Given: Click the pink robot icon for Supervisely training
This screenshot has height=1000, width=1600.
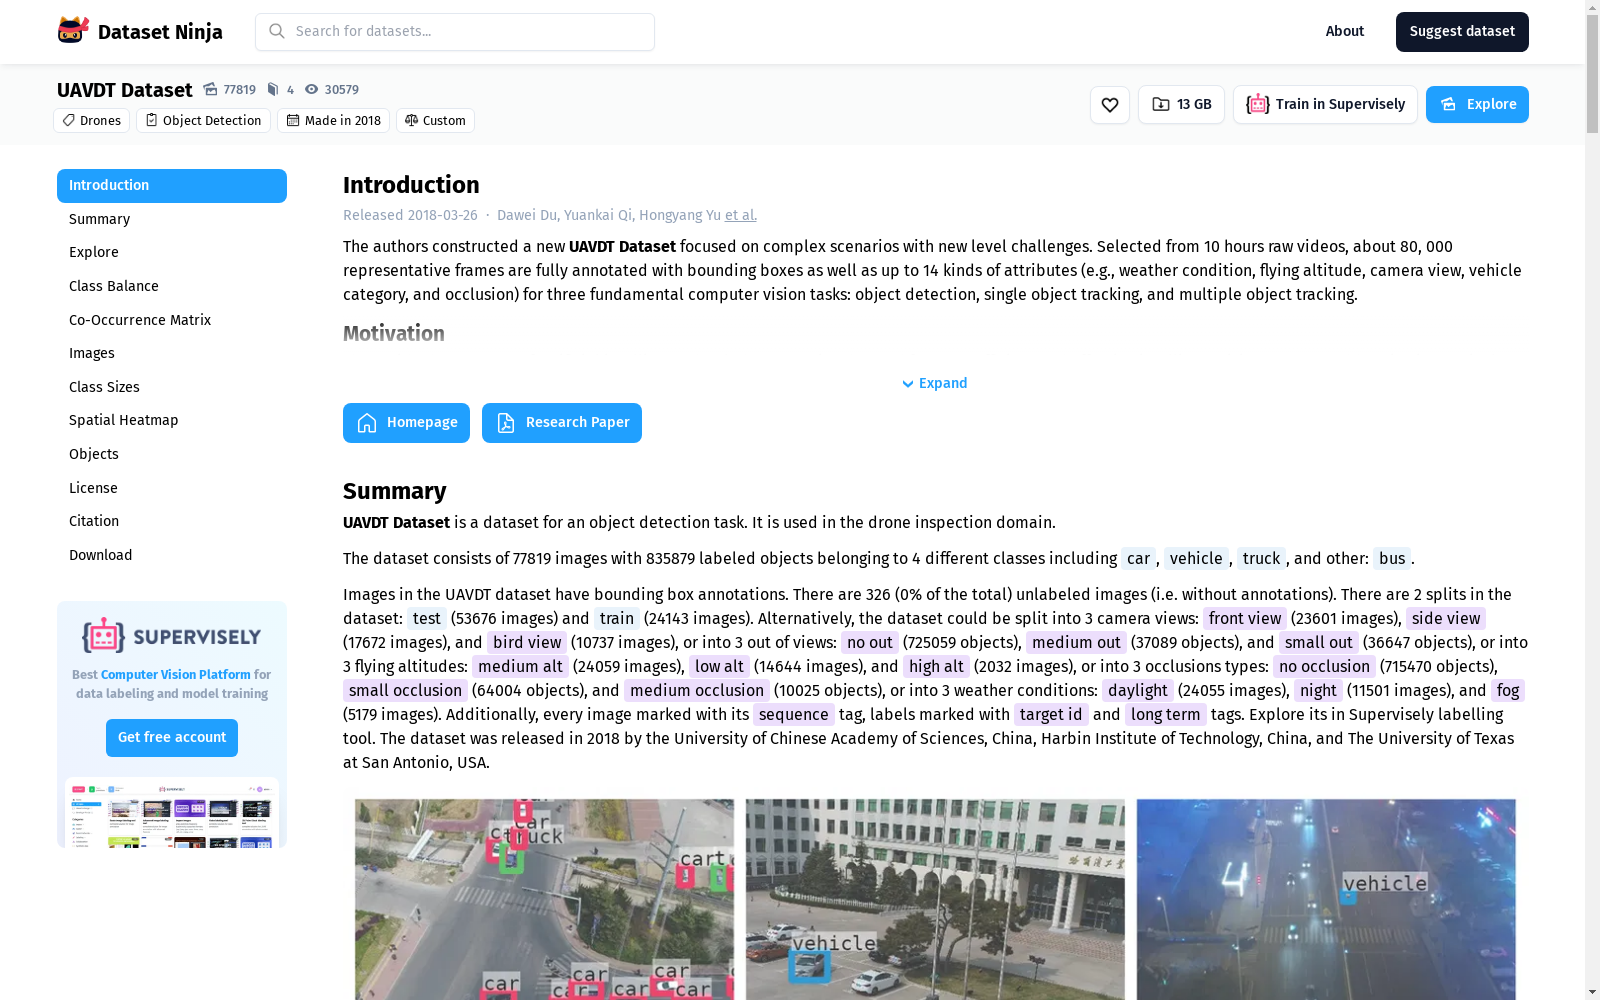Looking at the screenshot, I should tap(1256, 103).
